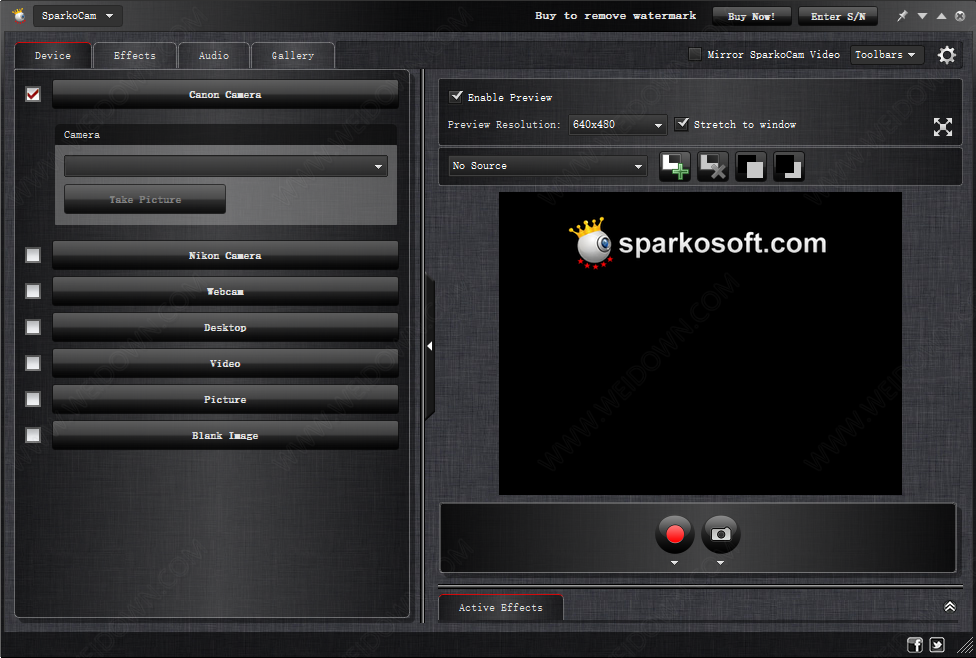Enable the Picture source checkbox
976x658 pixels.
tap(33, 399)
